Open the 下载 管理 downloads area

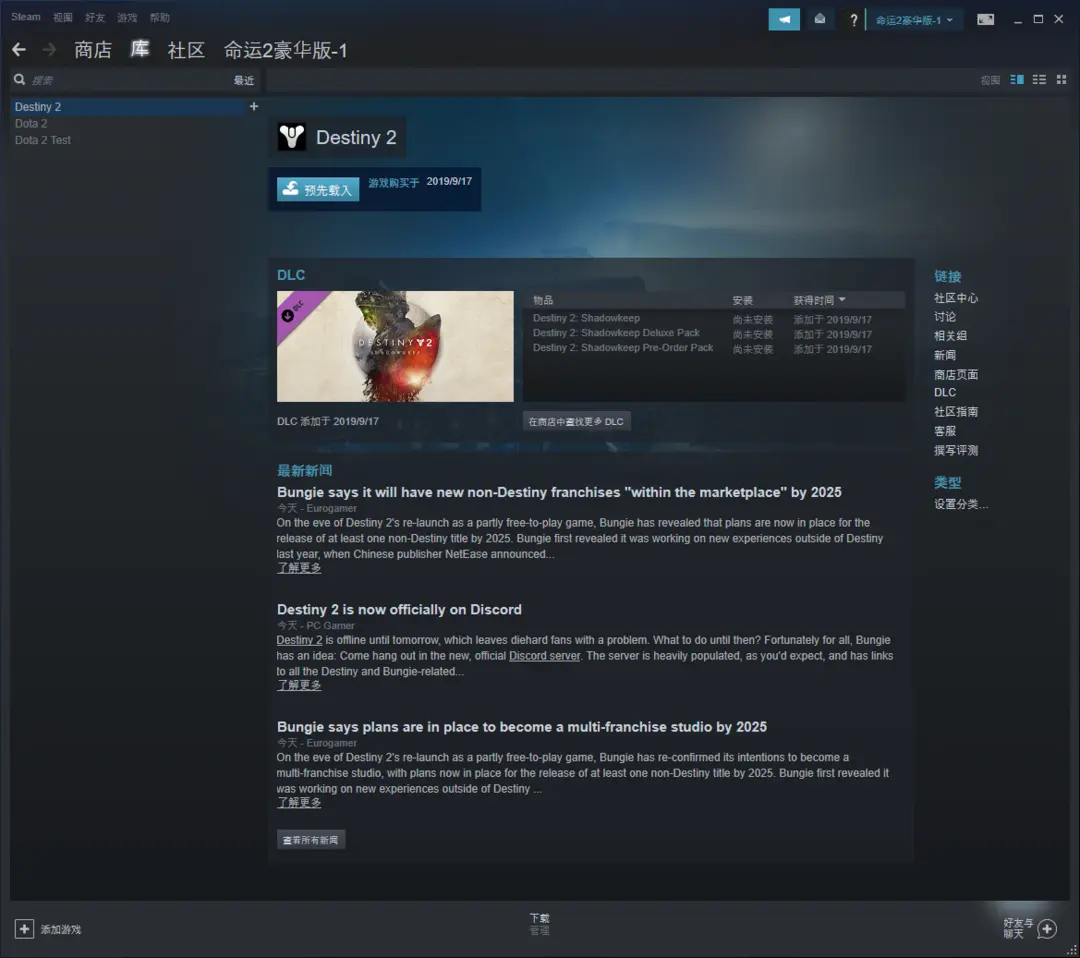(539, 924)
